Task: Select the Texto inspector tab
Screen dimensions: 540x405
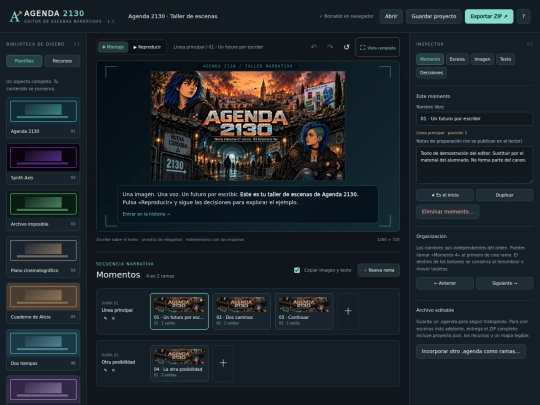Action: pyautogui.click(x=505, y=59)
